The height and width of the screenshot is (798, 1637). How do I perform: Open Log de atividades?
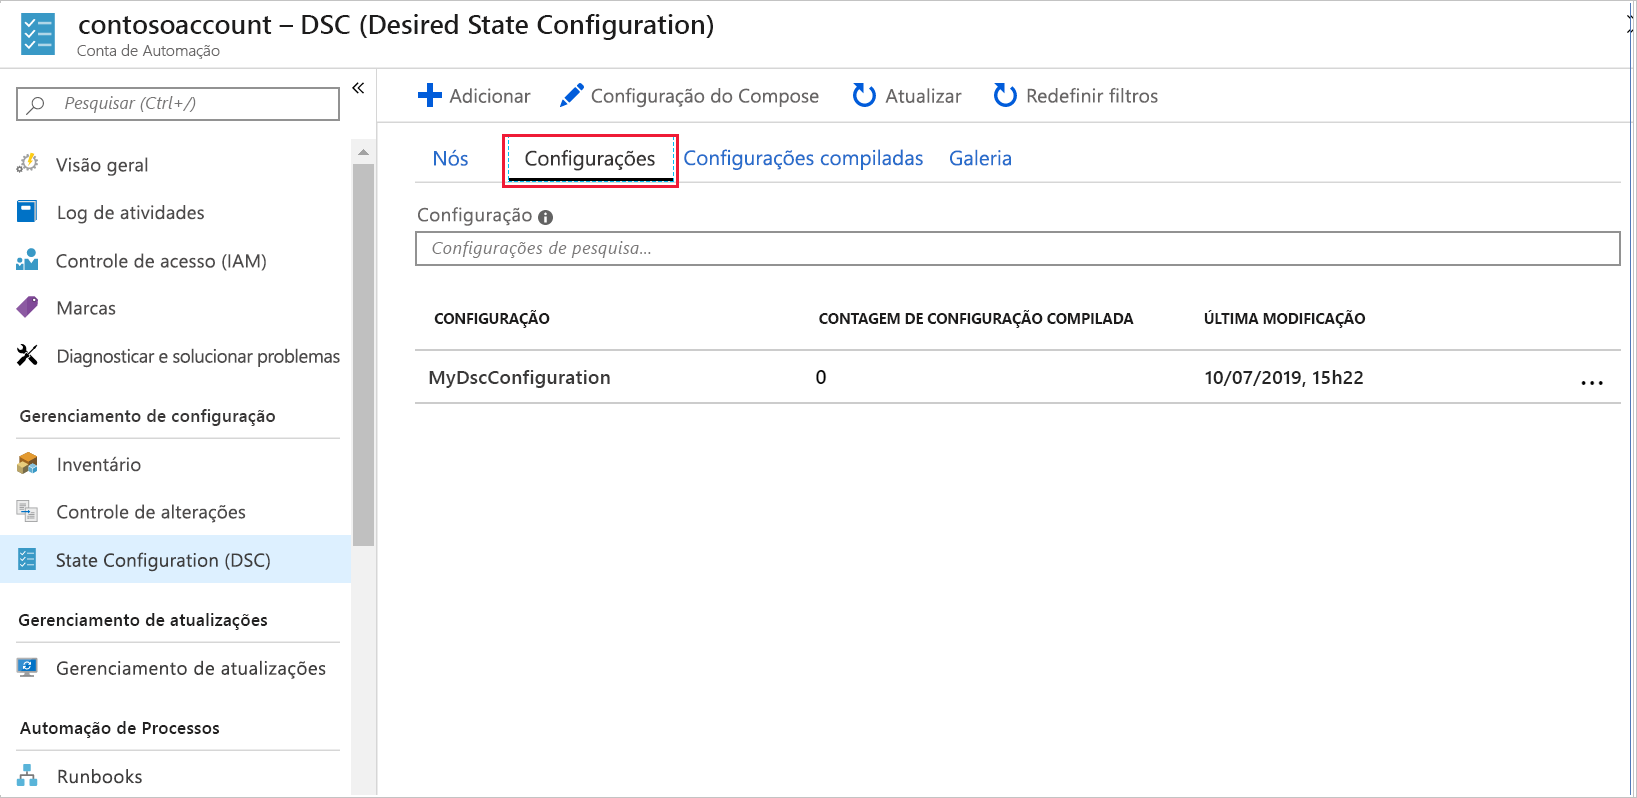(130, 213)
